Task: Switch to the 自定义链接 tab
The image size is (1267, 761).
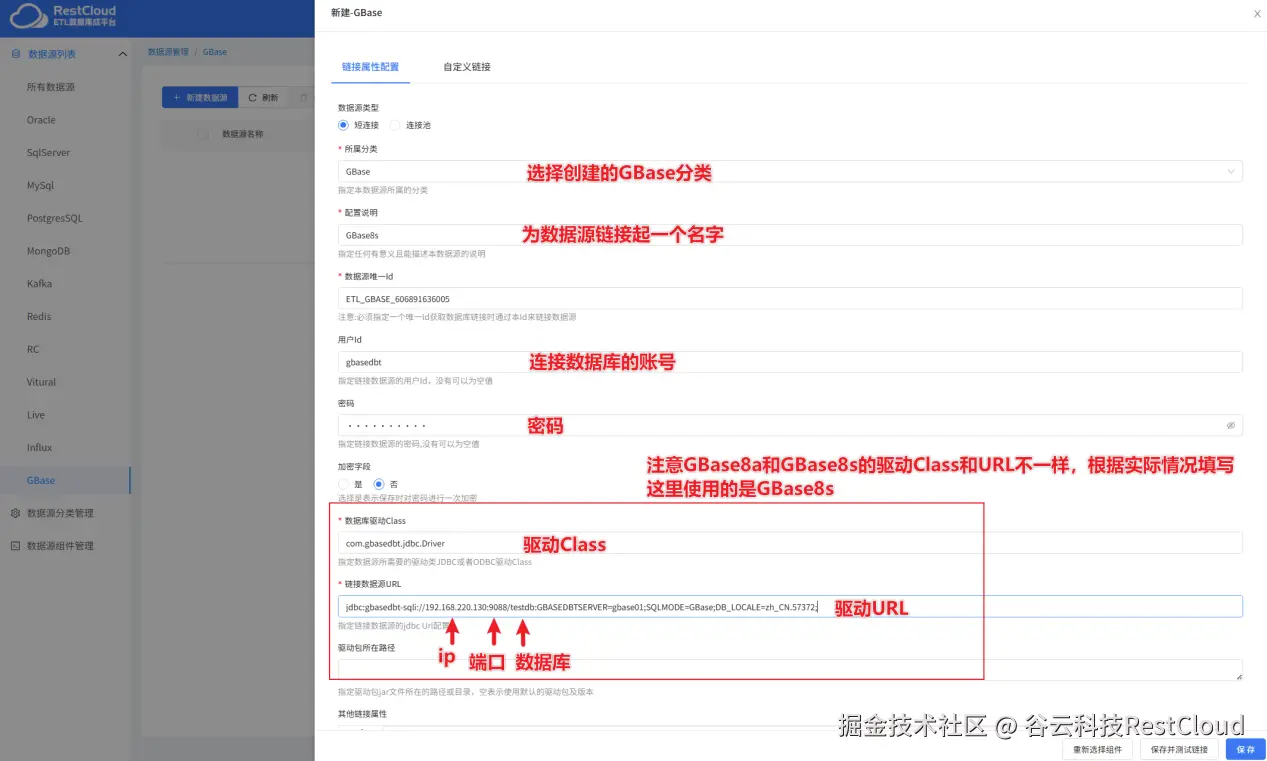Action: coord(467,67)
